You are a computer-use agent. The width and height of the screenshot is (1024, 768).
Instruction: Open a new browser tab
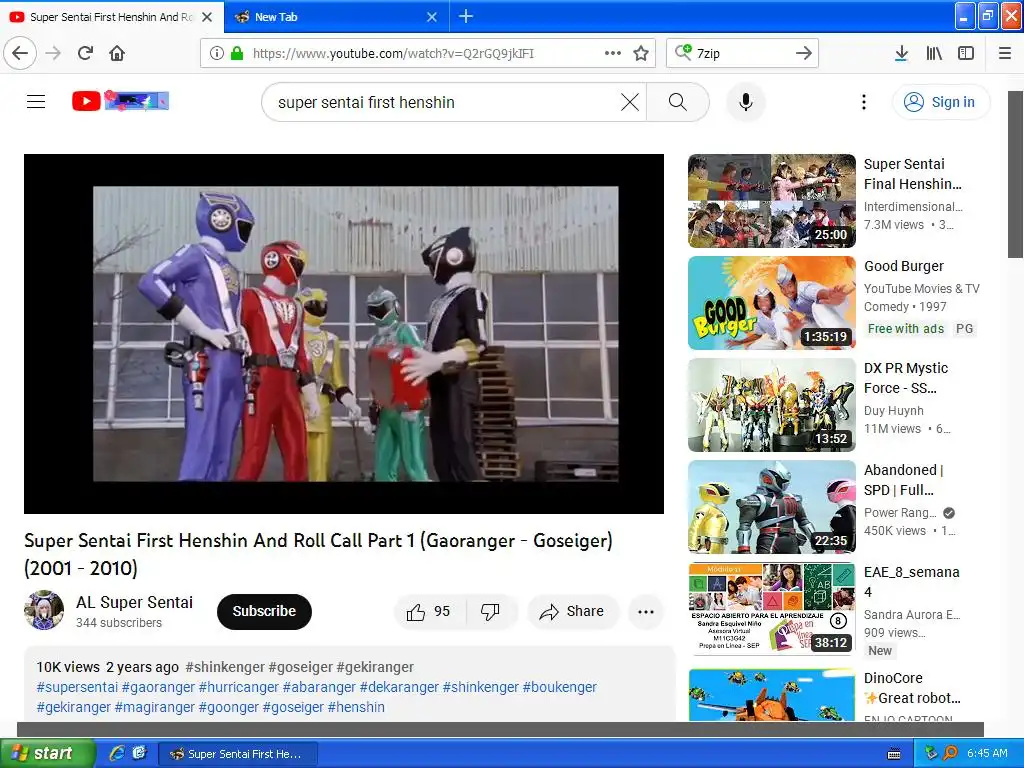pos(466,16)
